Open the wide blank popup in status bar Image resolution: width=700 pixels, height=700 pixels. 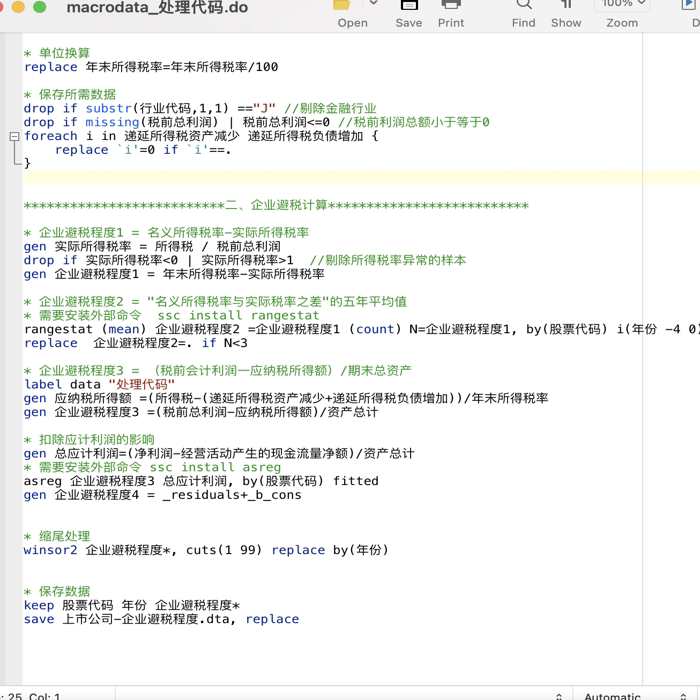point(344,696)
